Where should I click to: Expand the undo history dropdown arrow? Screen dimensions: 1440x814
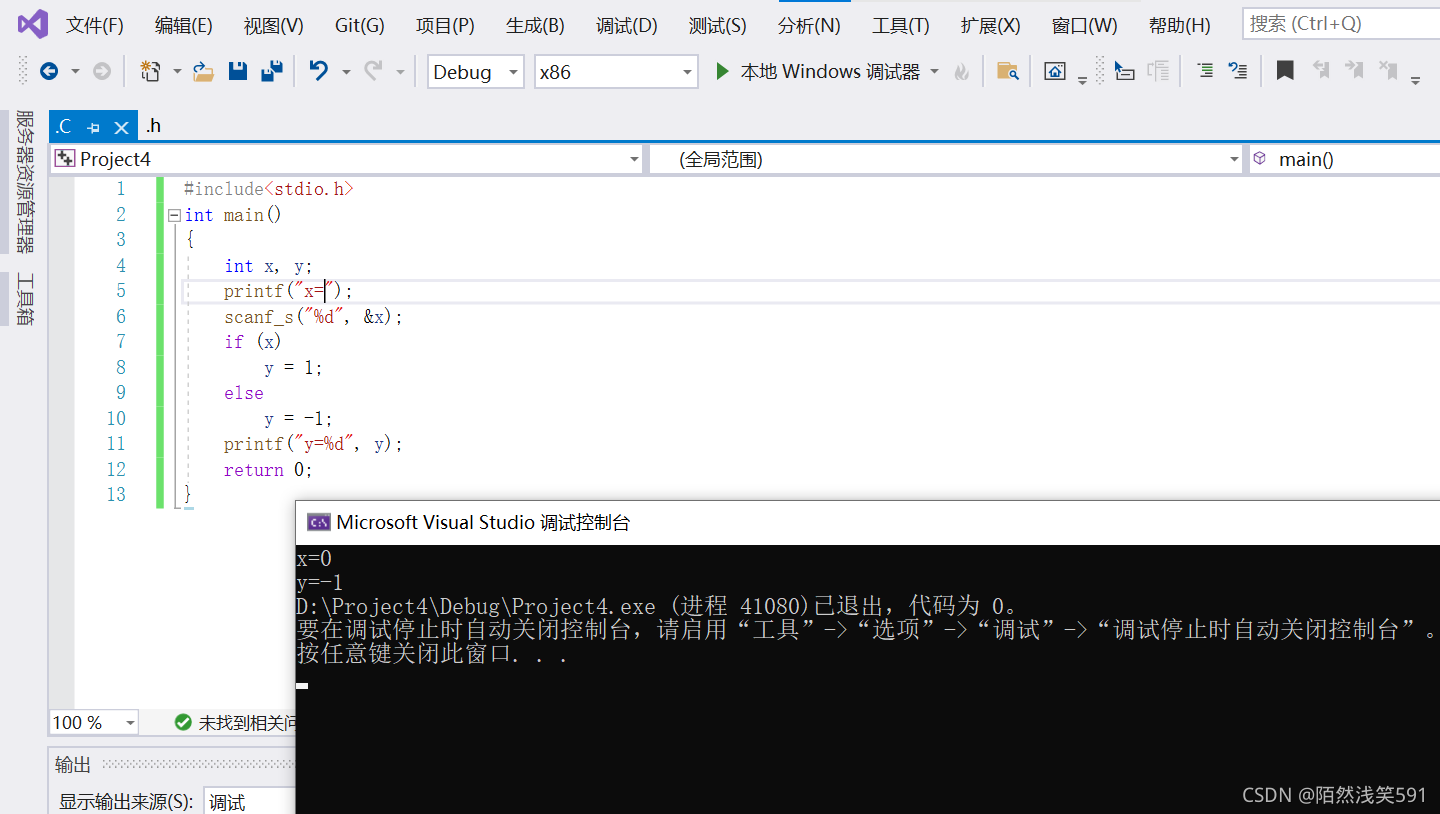click(346, 71)
